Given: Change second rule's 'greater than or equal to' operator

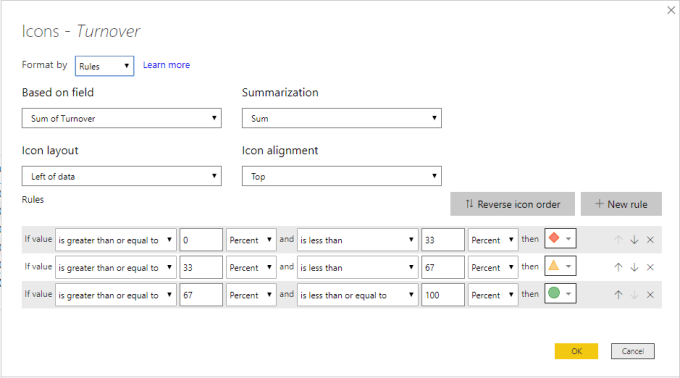Looking at the screenshot, I should click(116, 267).
